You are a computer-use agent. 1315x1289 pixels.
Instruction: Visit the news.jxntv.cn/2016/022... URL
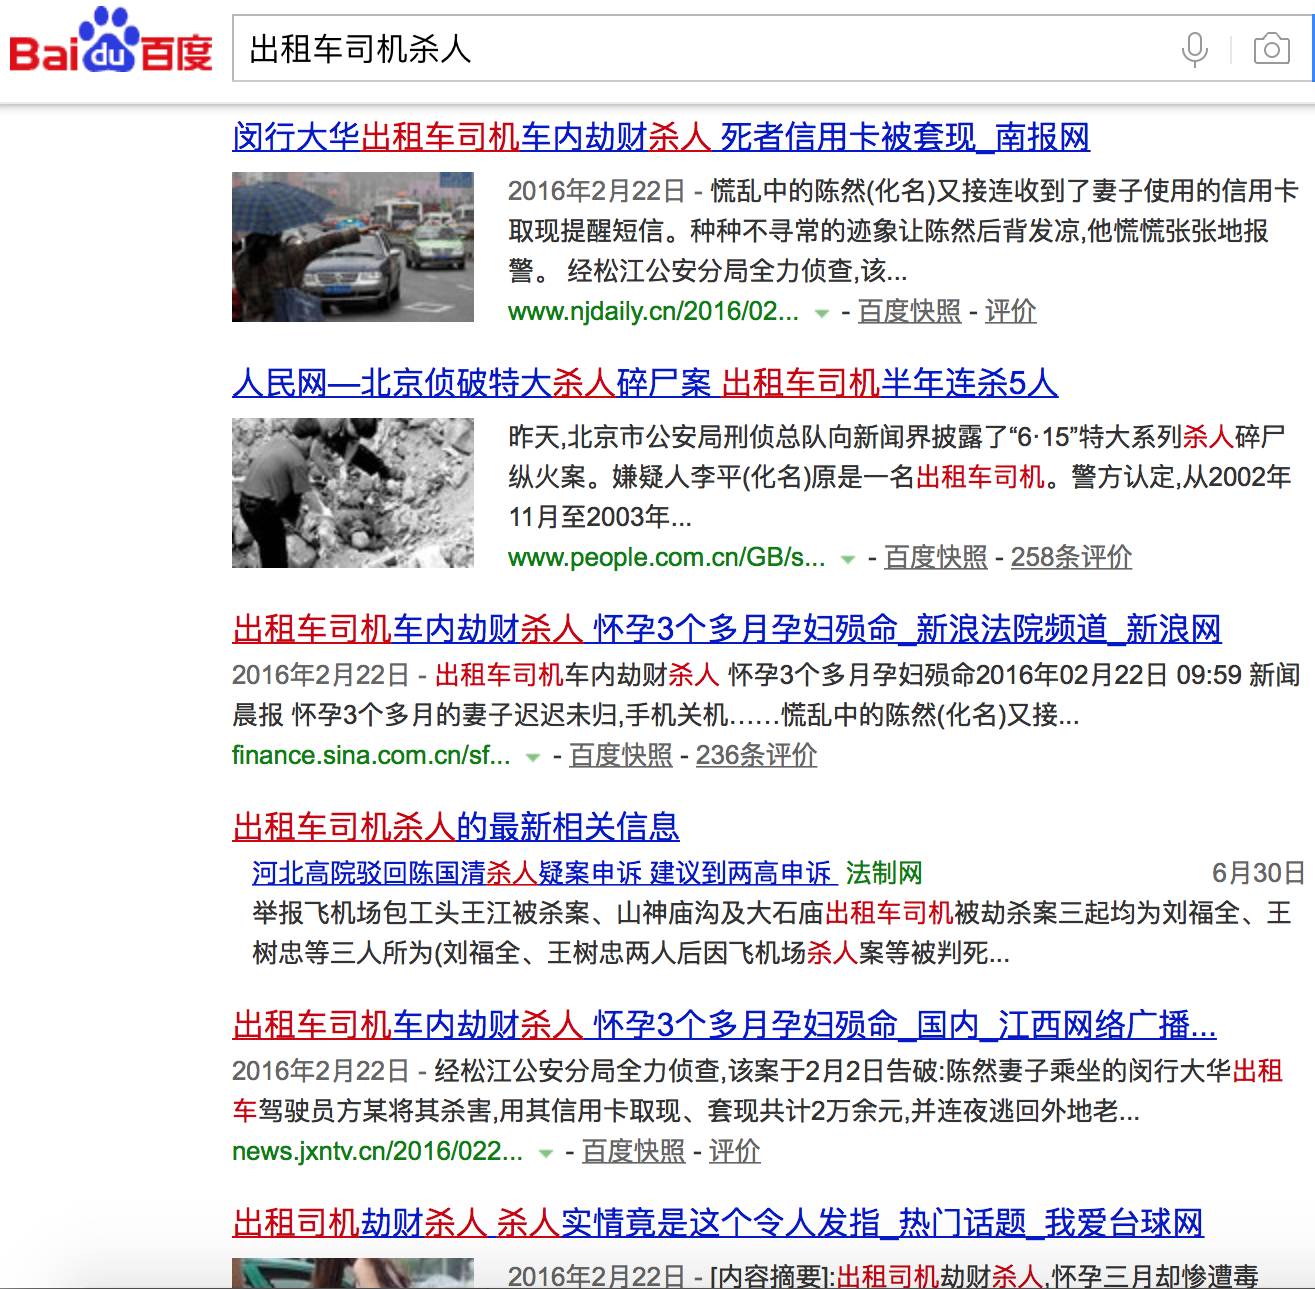[x=377, y=1152]
